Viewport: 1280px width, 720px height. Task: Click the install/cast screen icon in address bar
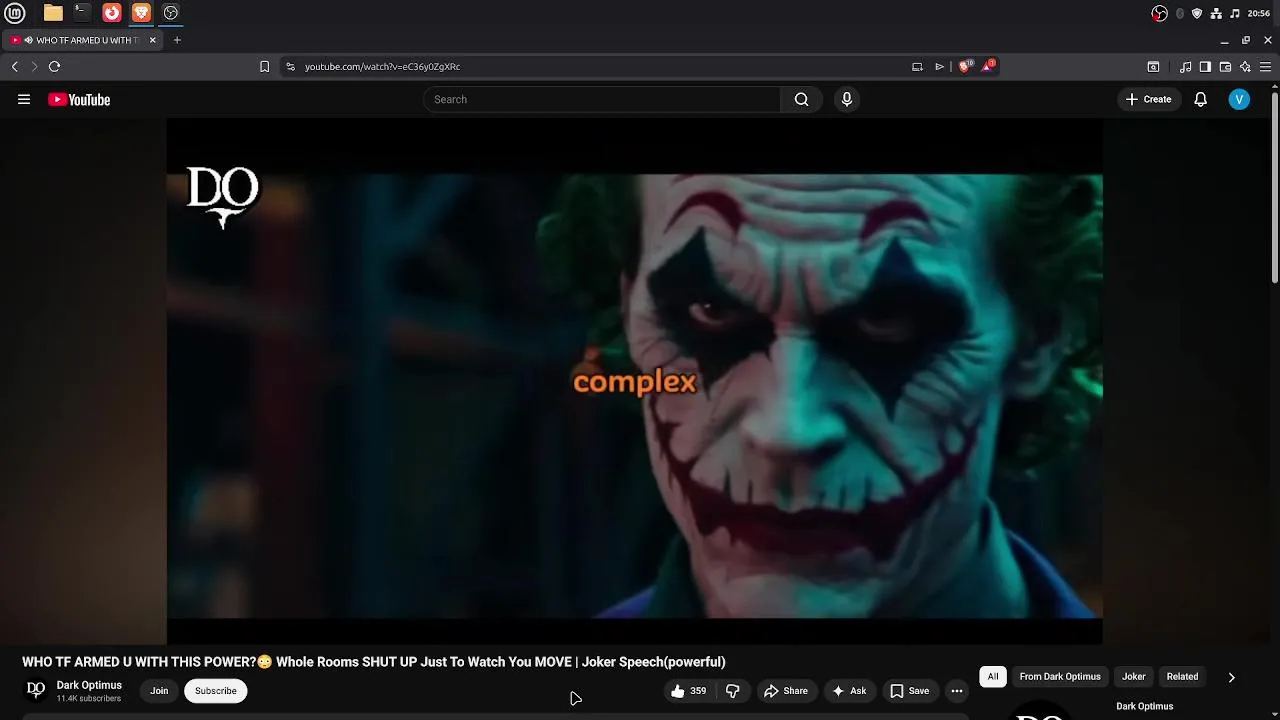click(x=917, y=66)
